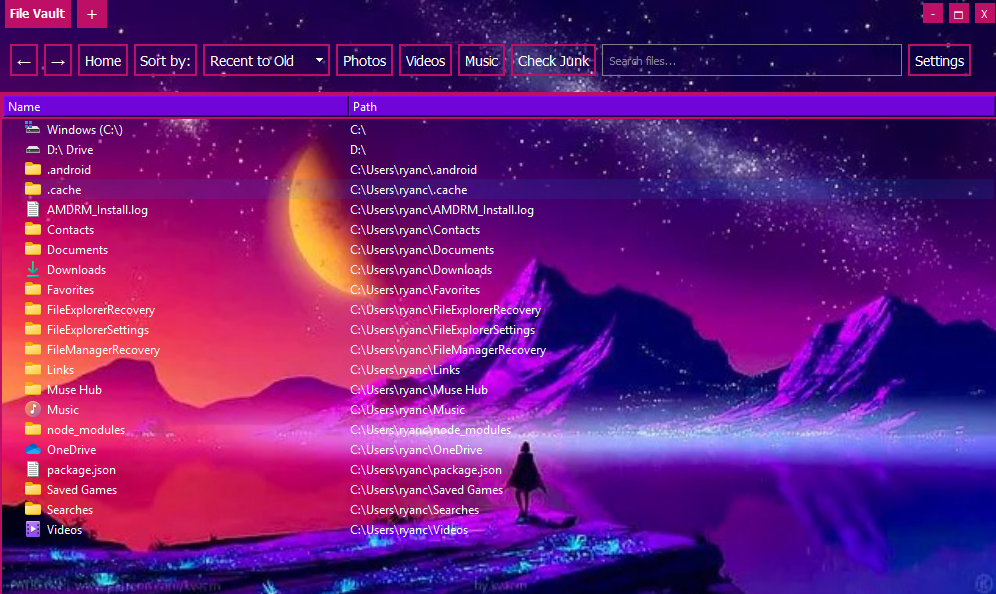Select the FileExplorerRecovery name text
Screen dimensions: 996x594
pos(101,309)
